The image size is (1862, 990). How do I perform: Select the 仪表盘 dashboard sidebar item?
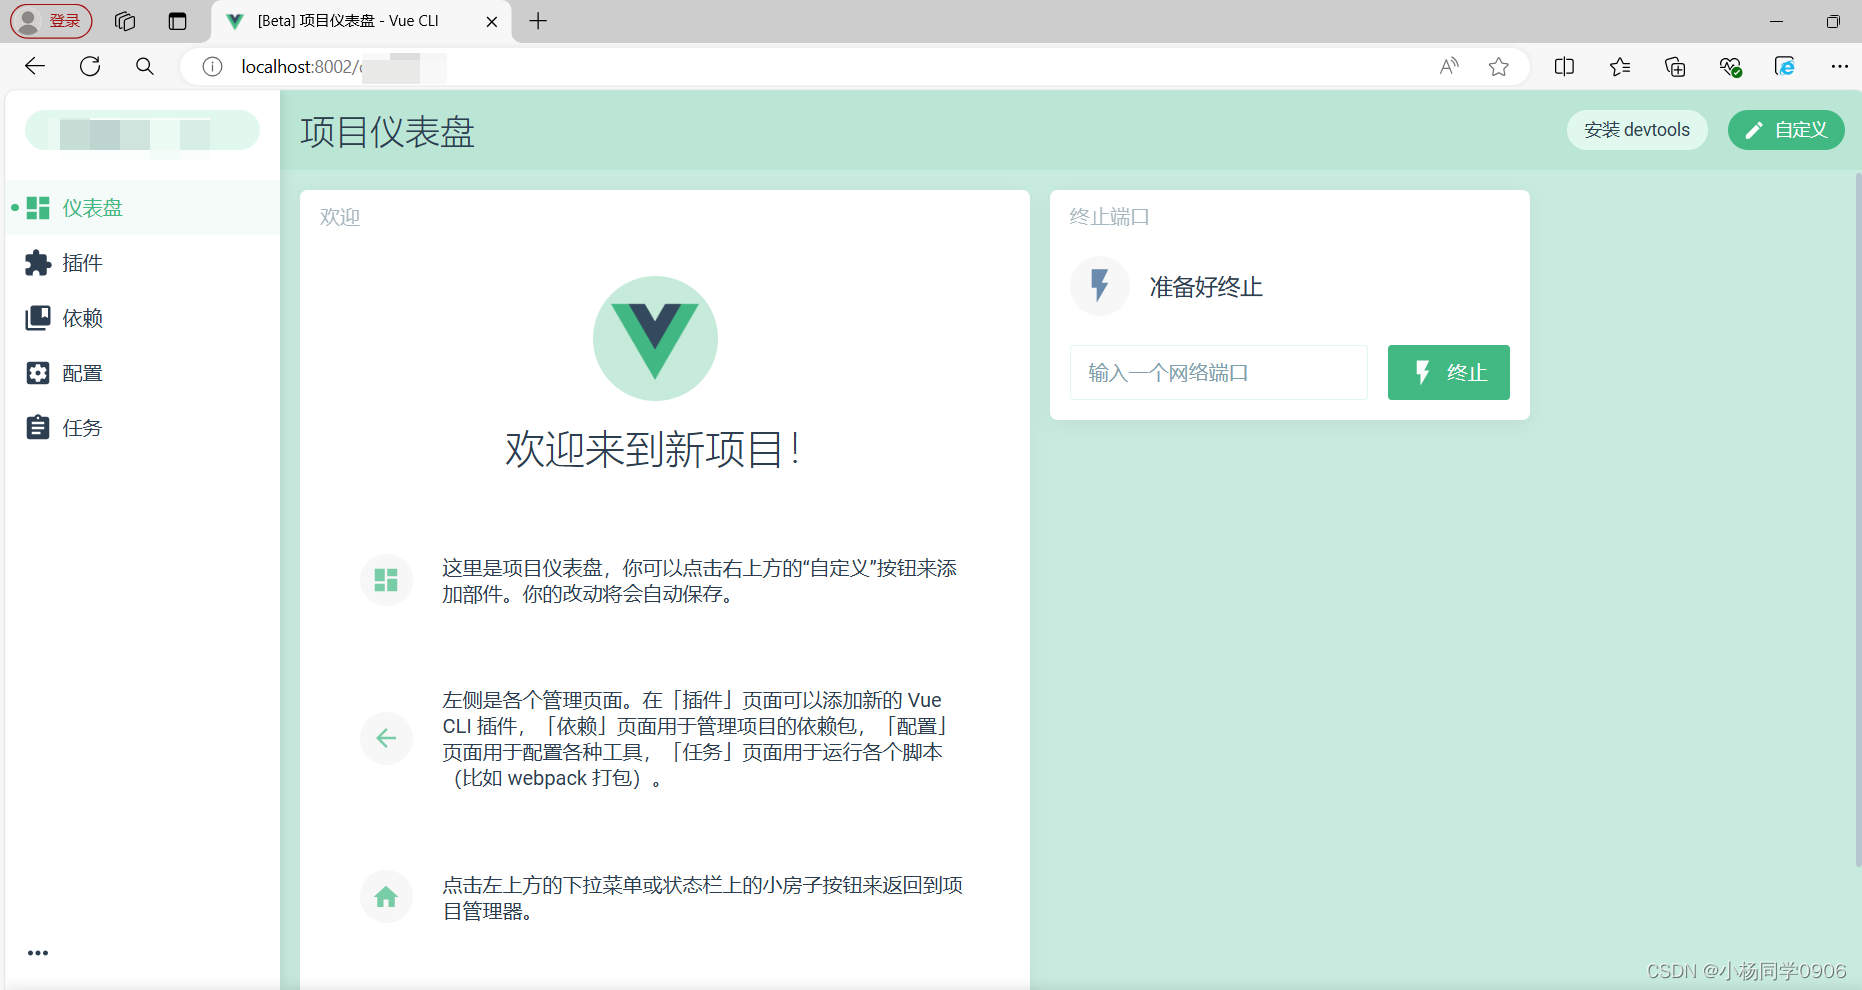pyautogui.click(x=92, y=208)
